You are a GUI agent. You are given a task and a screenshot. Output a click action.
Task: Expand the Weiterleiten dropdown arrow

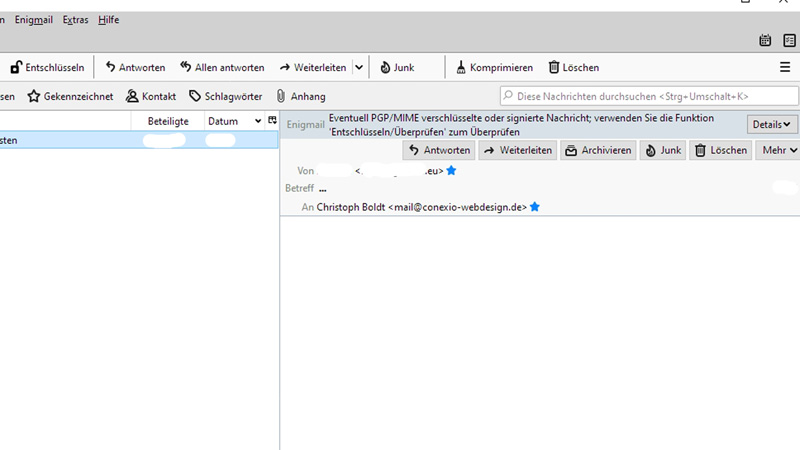[358, 67]
